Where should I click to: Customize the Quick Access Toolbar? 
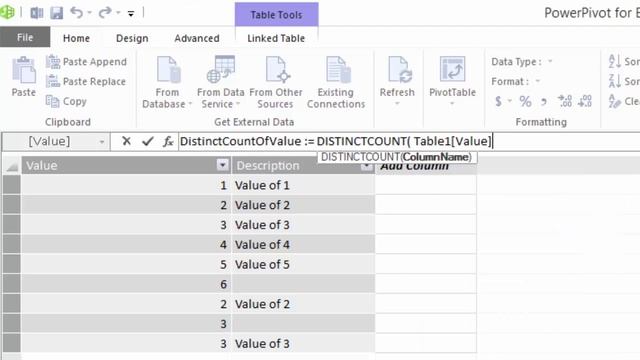click(x=131, y=13)
